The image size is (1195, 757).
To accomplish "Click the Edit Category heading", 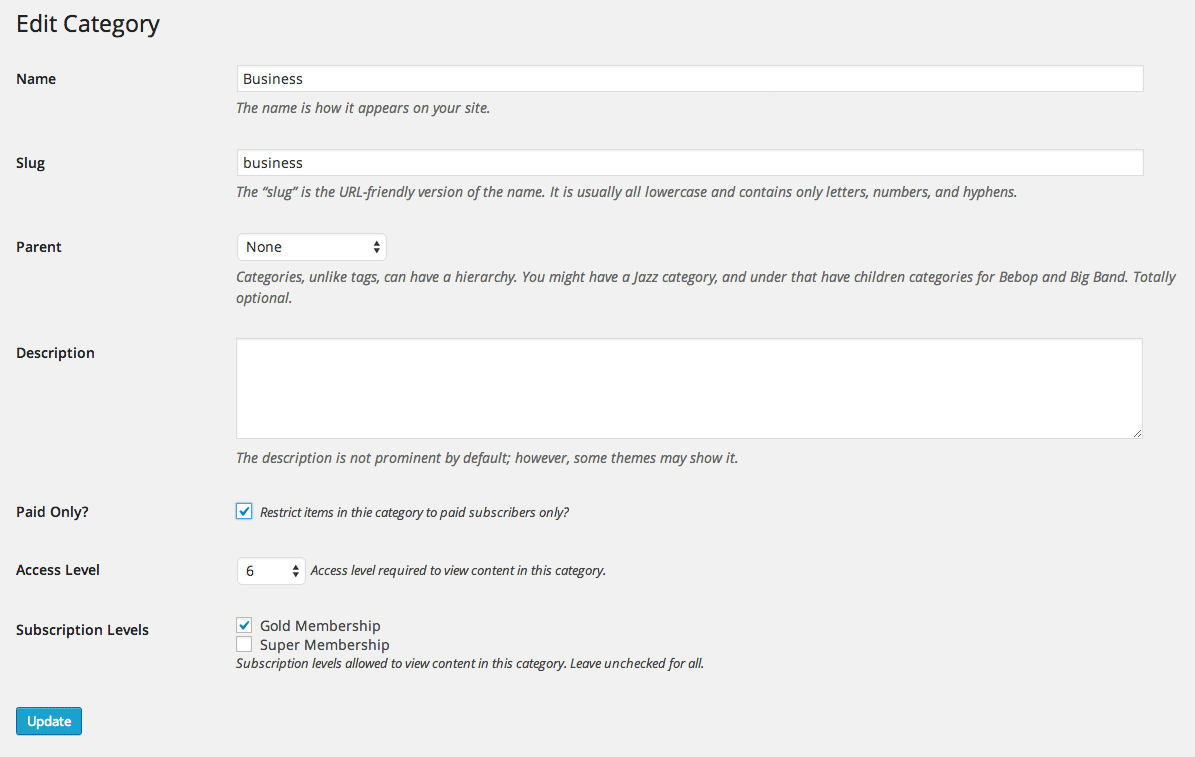I will [x=88, y=24].
